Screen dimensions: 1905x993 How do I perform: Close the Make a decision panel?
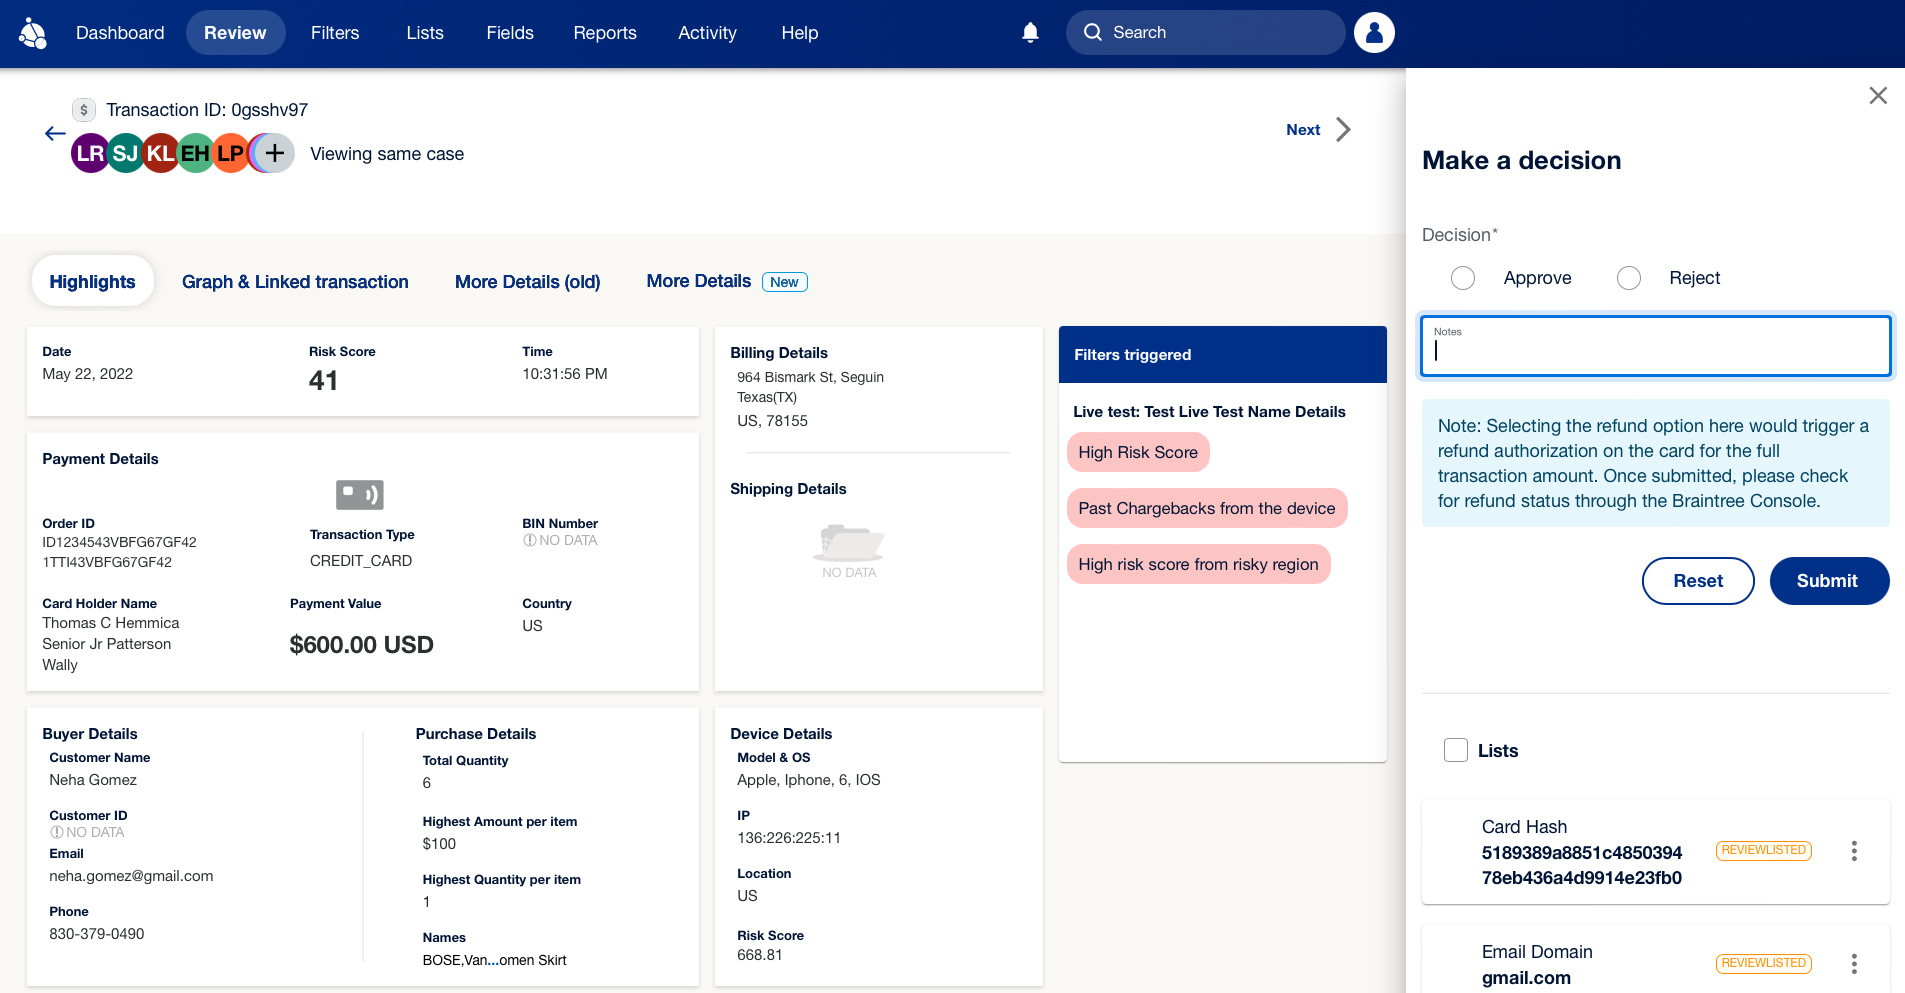pos(1878,95)
